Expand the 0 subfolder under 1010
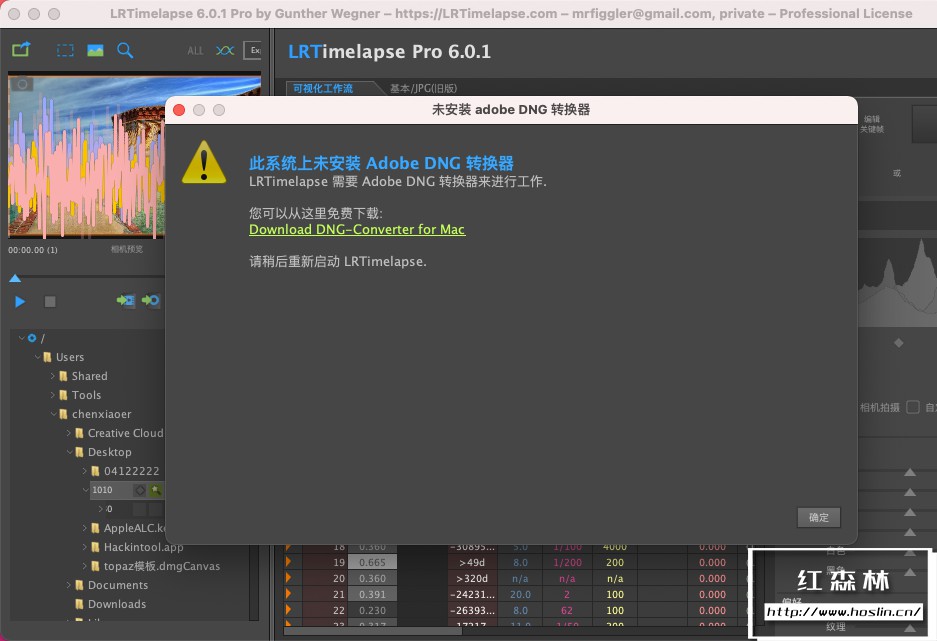Screen dimensions: 937x641 pos(100,509)
